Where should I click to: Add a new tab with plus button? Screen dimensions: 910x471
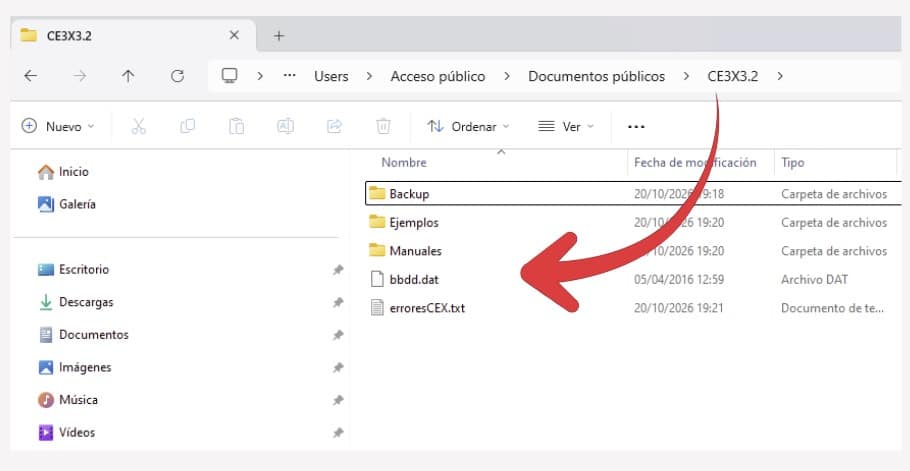(x=279, y=36)
